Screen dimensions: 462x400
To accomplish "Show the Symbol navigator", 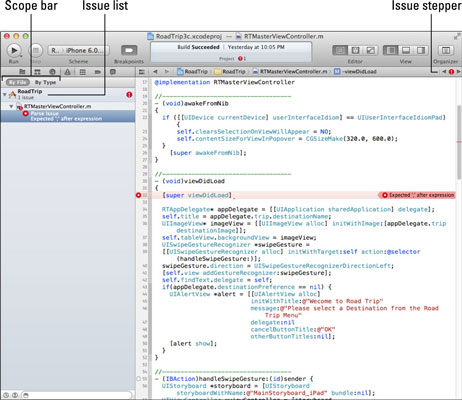I will pos(37,72).
